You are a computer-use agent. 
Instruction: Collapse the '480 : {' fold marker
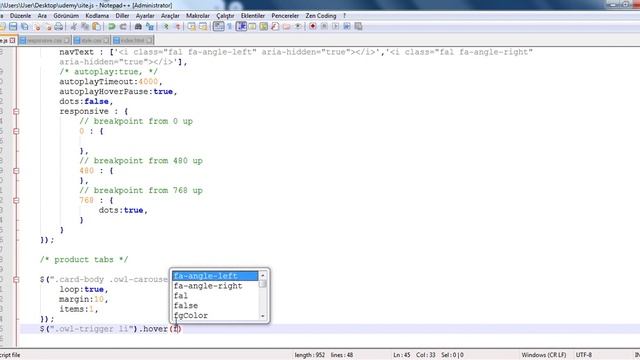click(x=16, y=171)
